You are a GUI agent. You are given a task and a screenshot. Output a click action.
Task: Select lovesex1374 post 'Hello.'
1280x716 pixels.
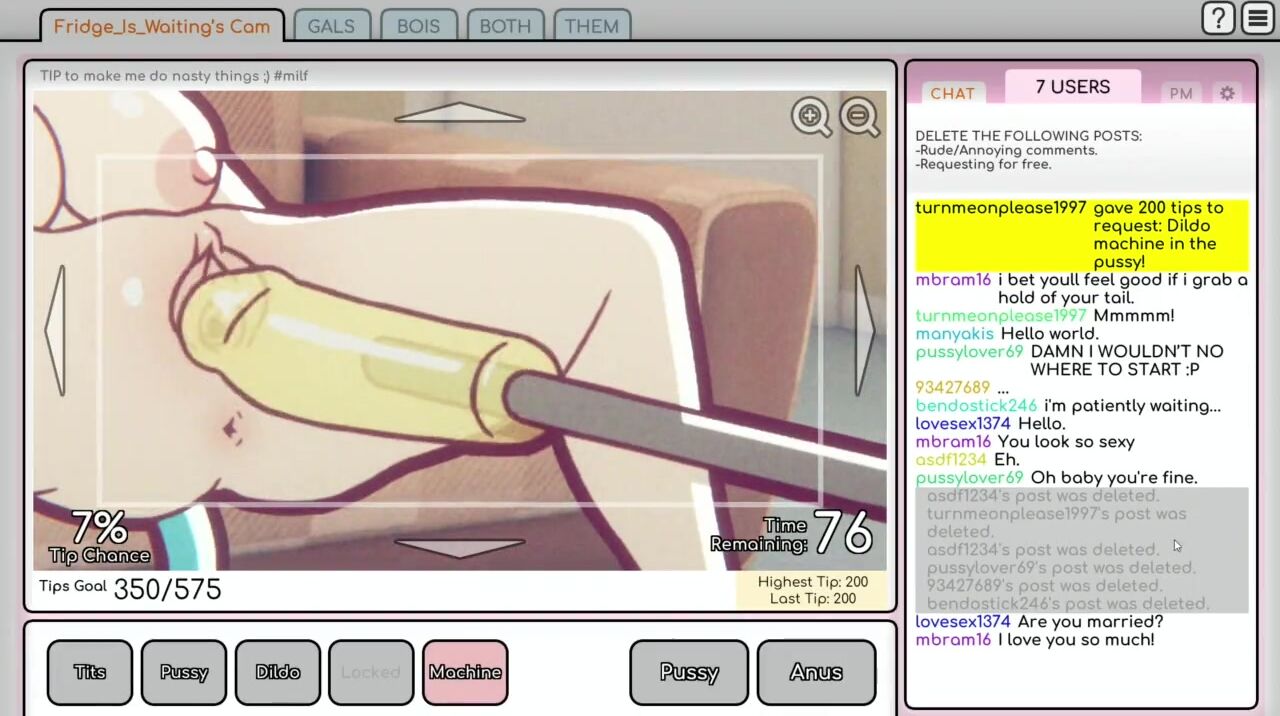click(990, 424)
